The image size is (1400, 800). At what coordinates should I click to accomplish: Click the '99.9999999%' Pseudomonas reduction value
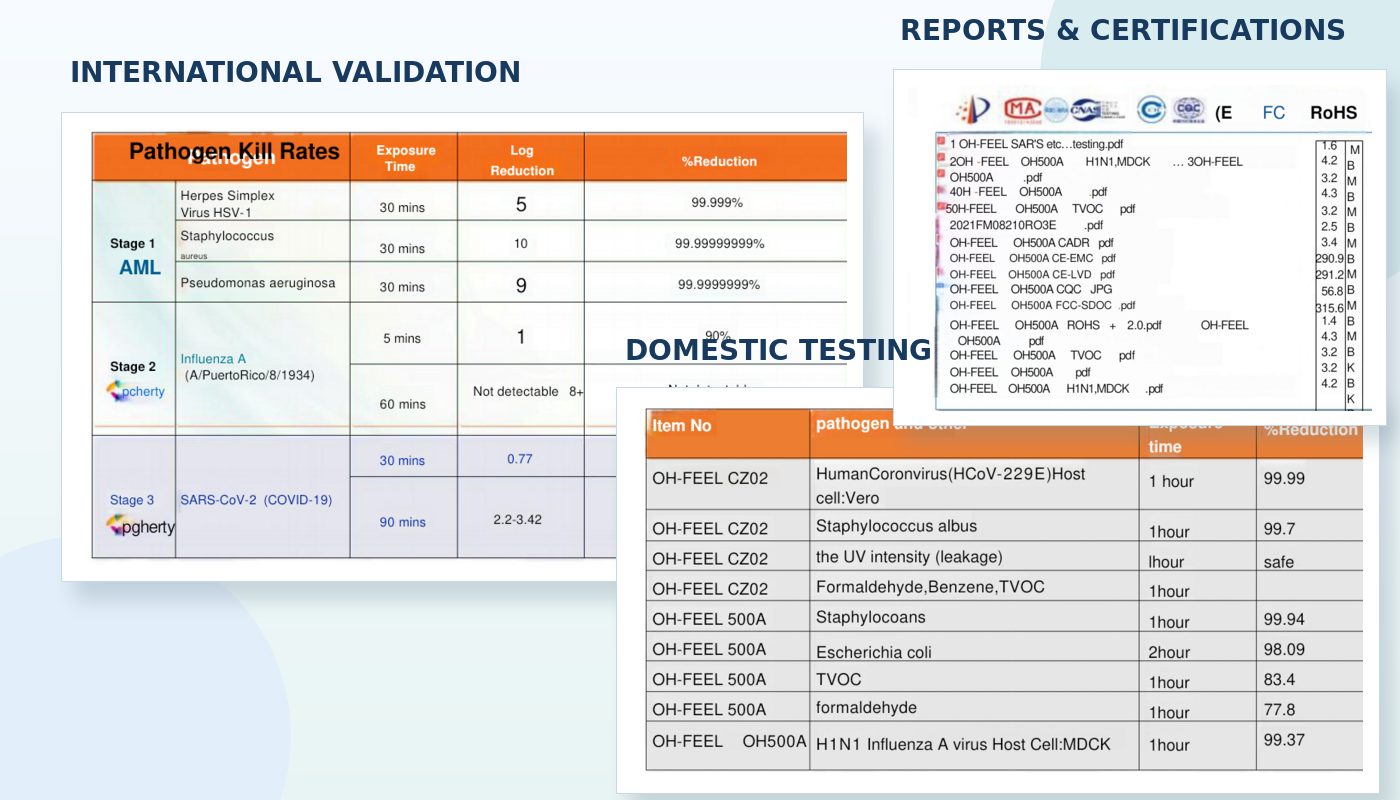coord(719,285)
